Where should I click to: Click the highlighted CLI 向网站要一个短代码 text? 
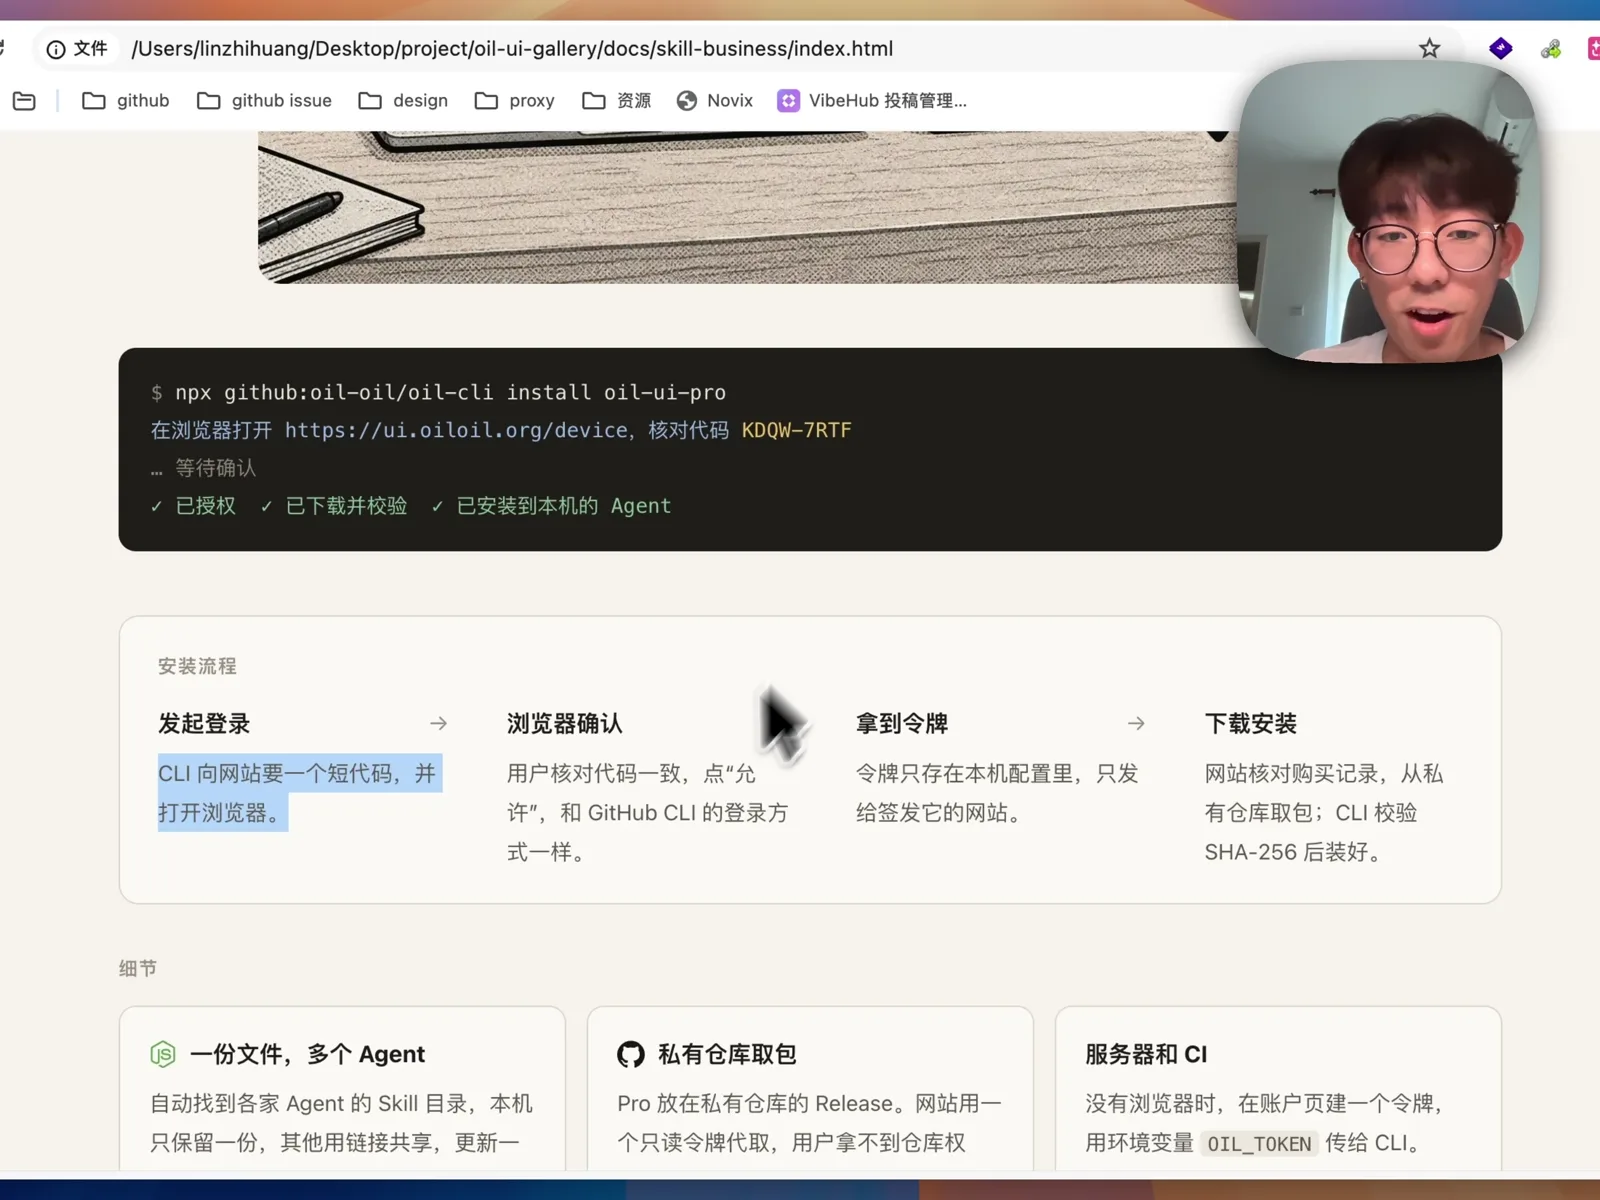click(299, 792)
